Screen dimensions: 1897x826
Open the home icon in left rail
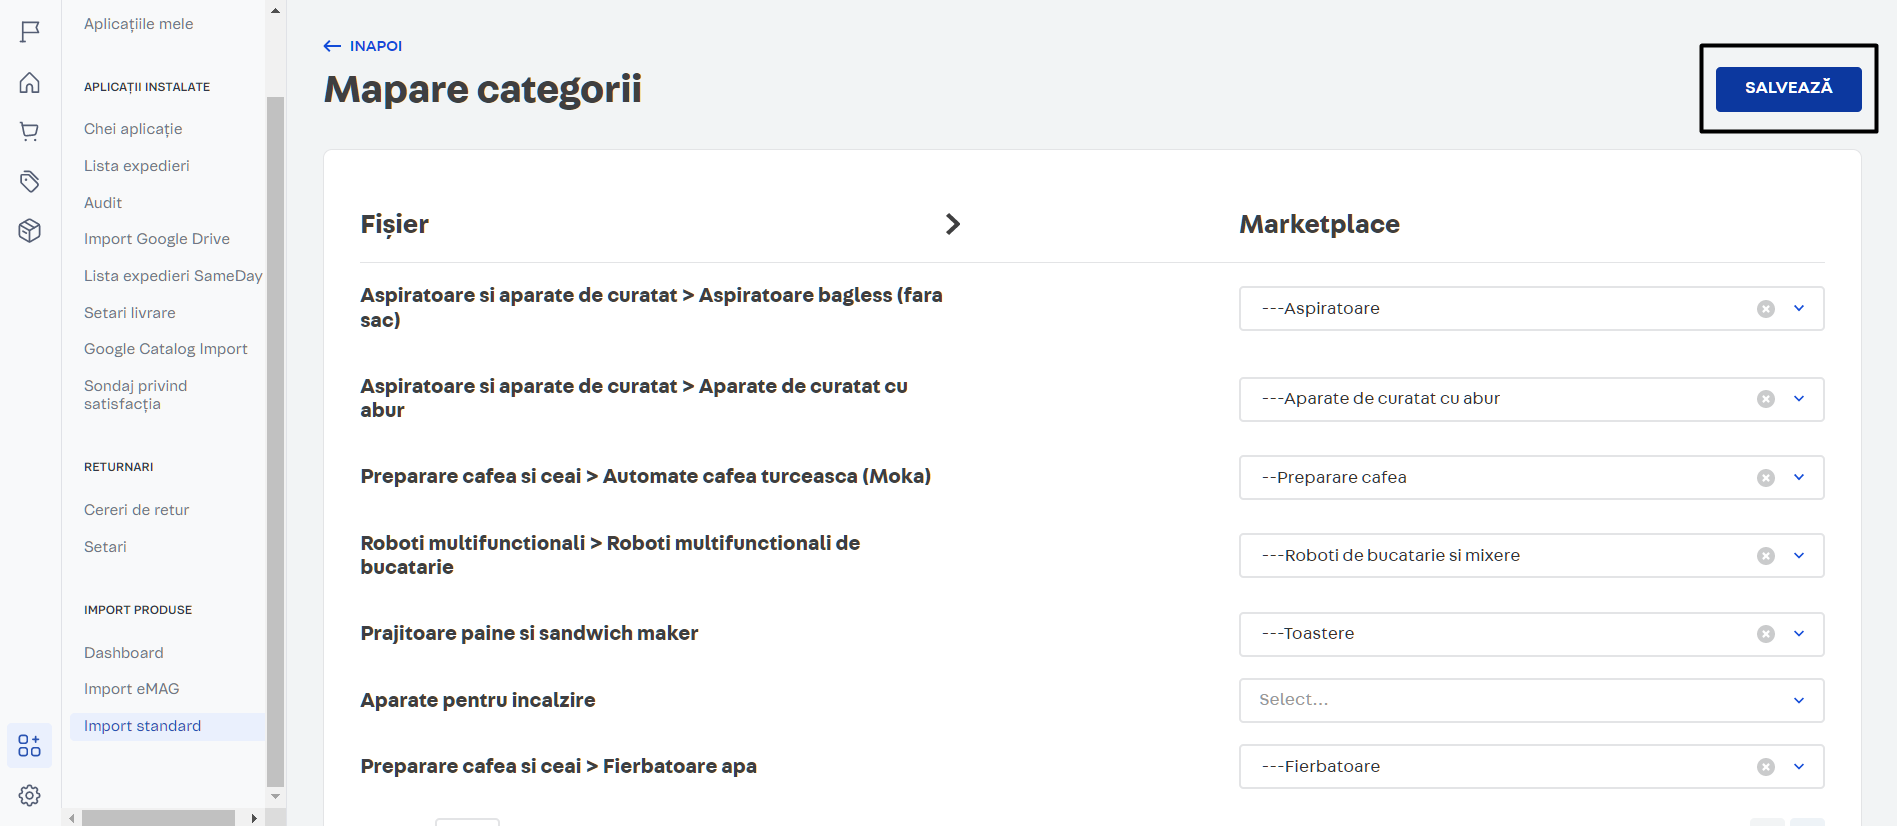click(x=30, y=83)
